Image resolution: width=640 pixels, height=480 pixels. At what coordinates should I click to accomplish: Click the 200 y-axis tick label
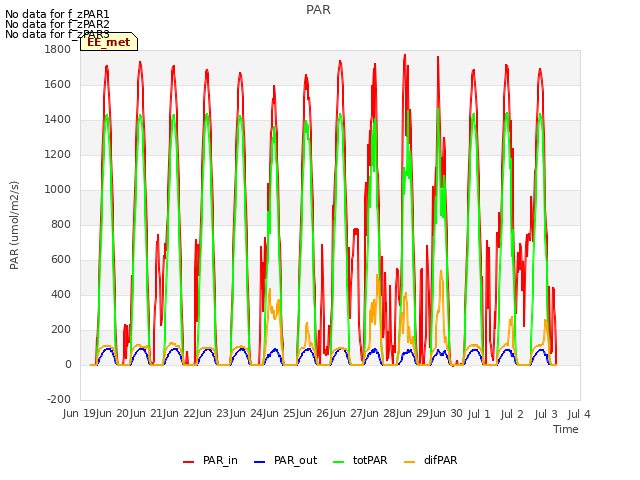click(x=61, y=330)
